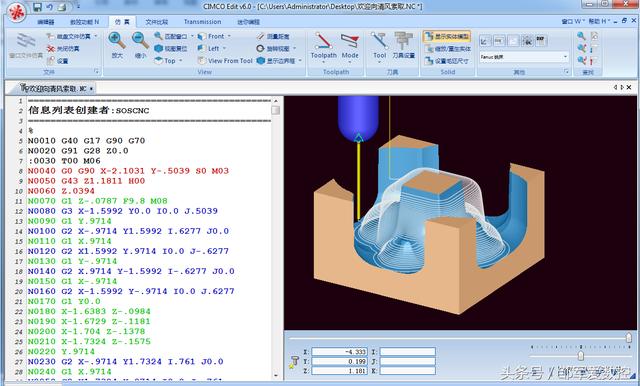Open the CIMCO application menu button

click(x=16, y=12)
